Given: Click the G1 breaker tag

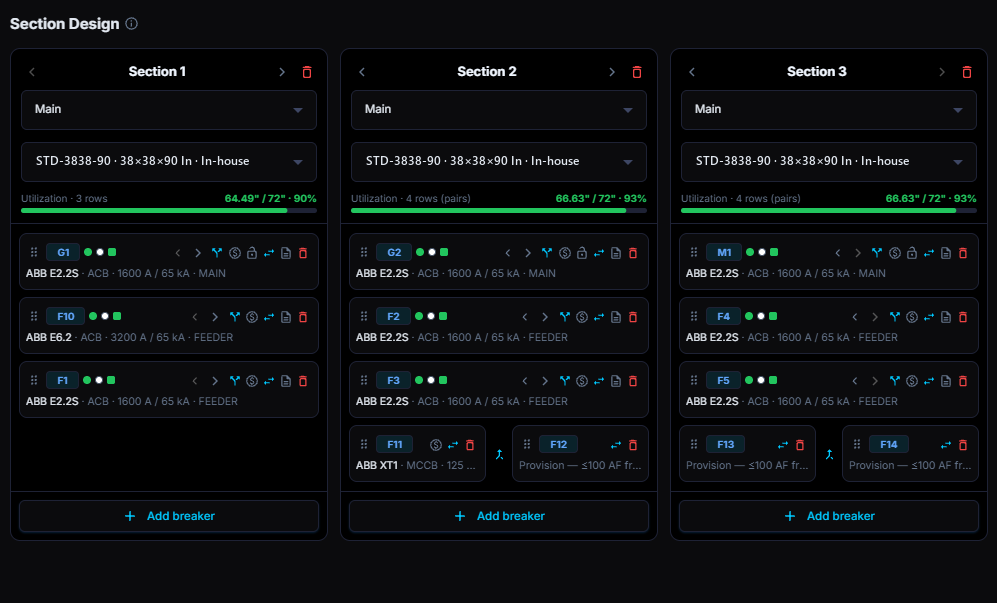Looking at the screenshot, I should tap(63, 253).
